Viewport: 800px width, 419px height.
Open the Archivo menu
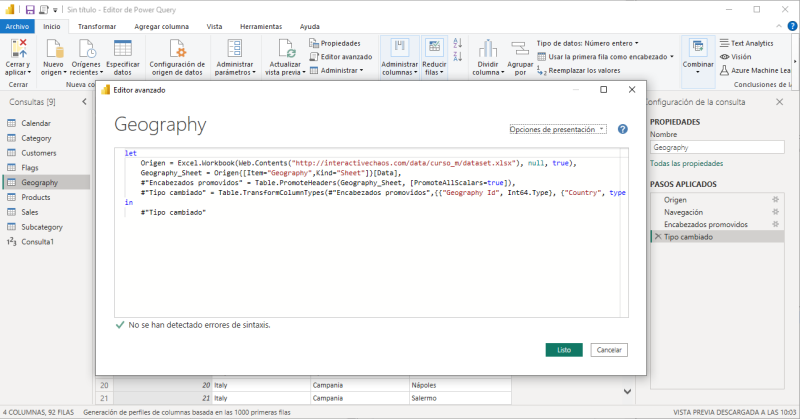[x=17, y=27]
